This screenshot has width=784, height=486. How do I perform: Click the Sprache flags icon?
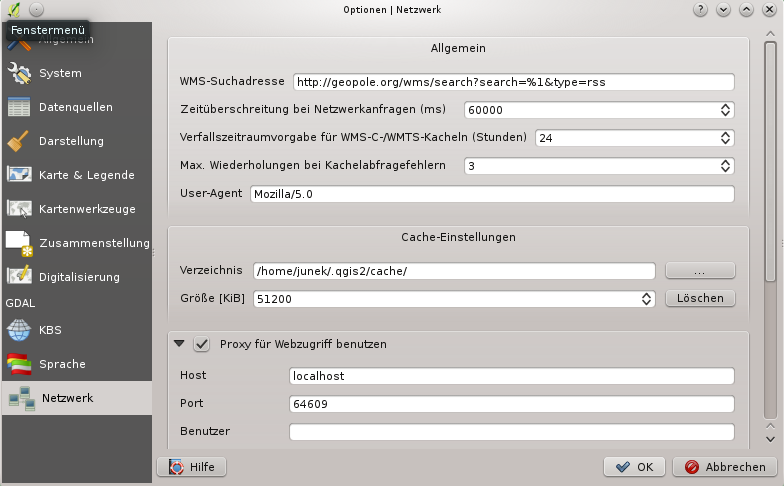click(x=19, y=364)
